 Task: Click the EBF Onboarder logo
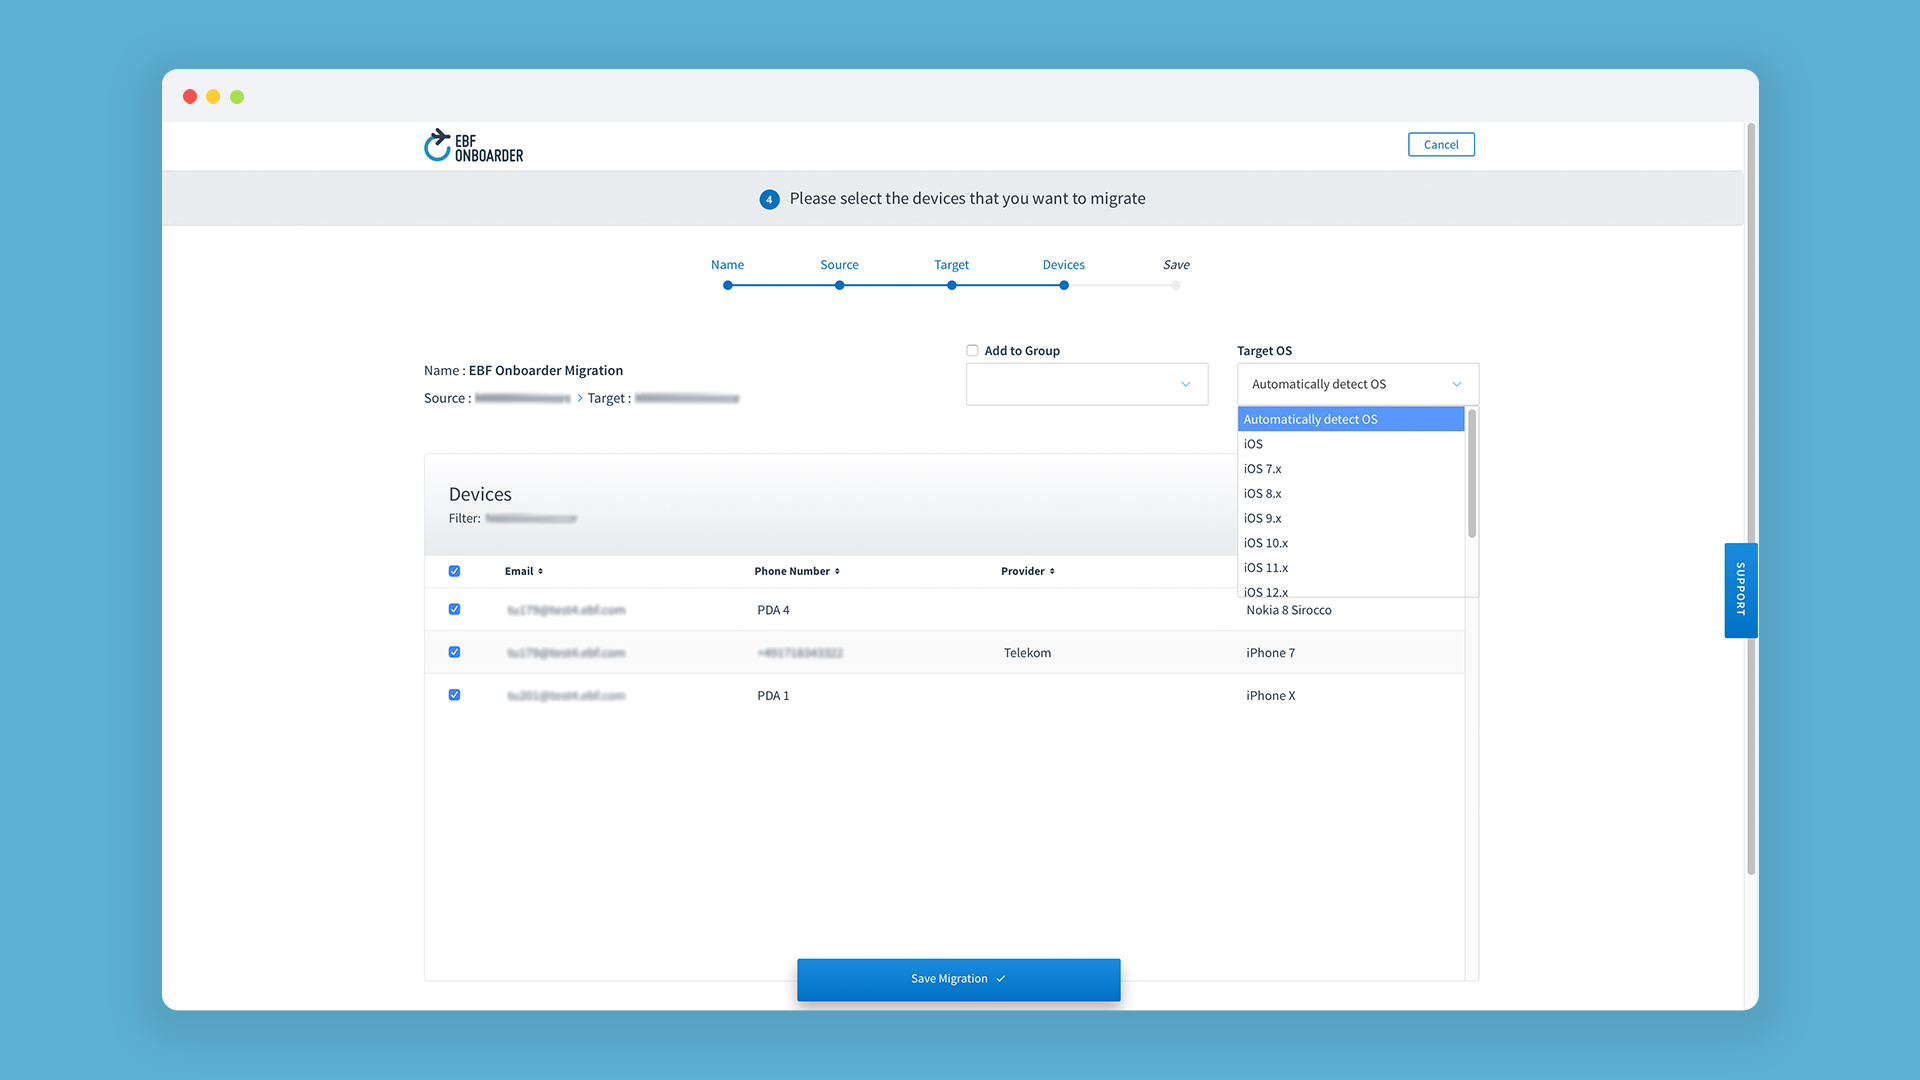tap(474, 146)
